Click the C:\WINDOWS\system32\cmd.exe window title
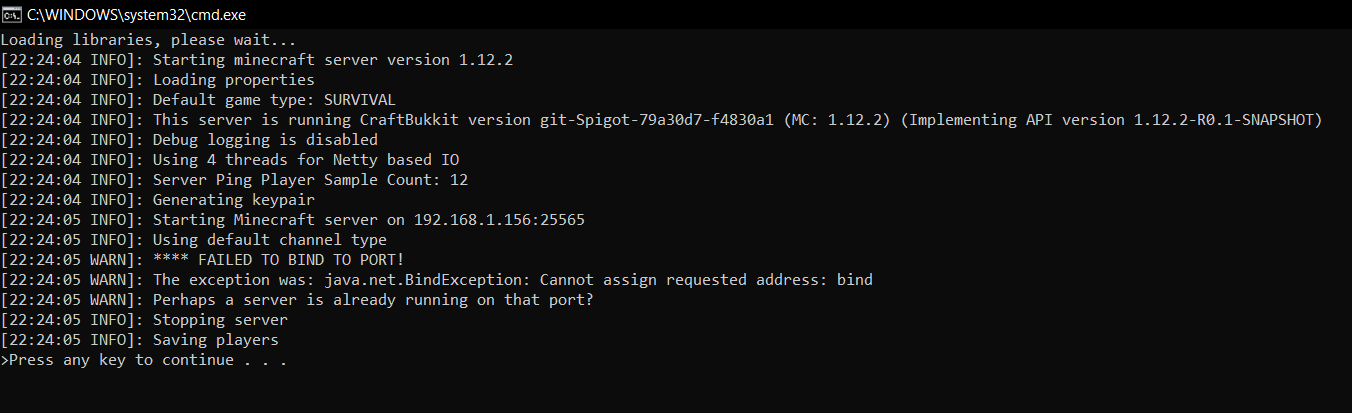Viewport: 1352px width, 413px height. pos(137,14)
